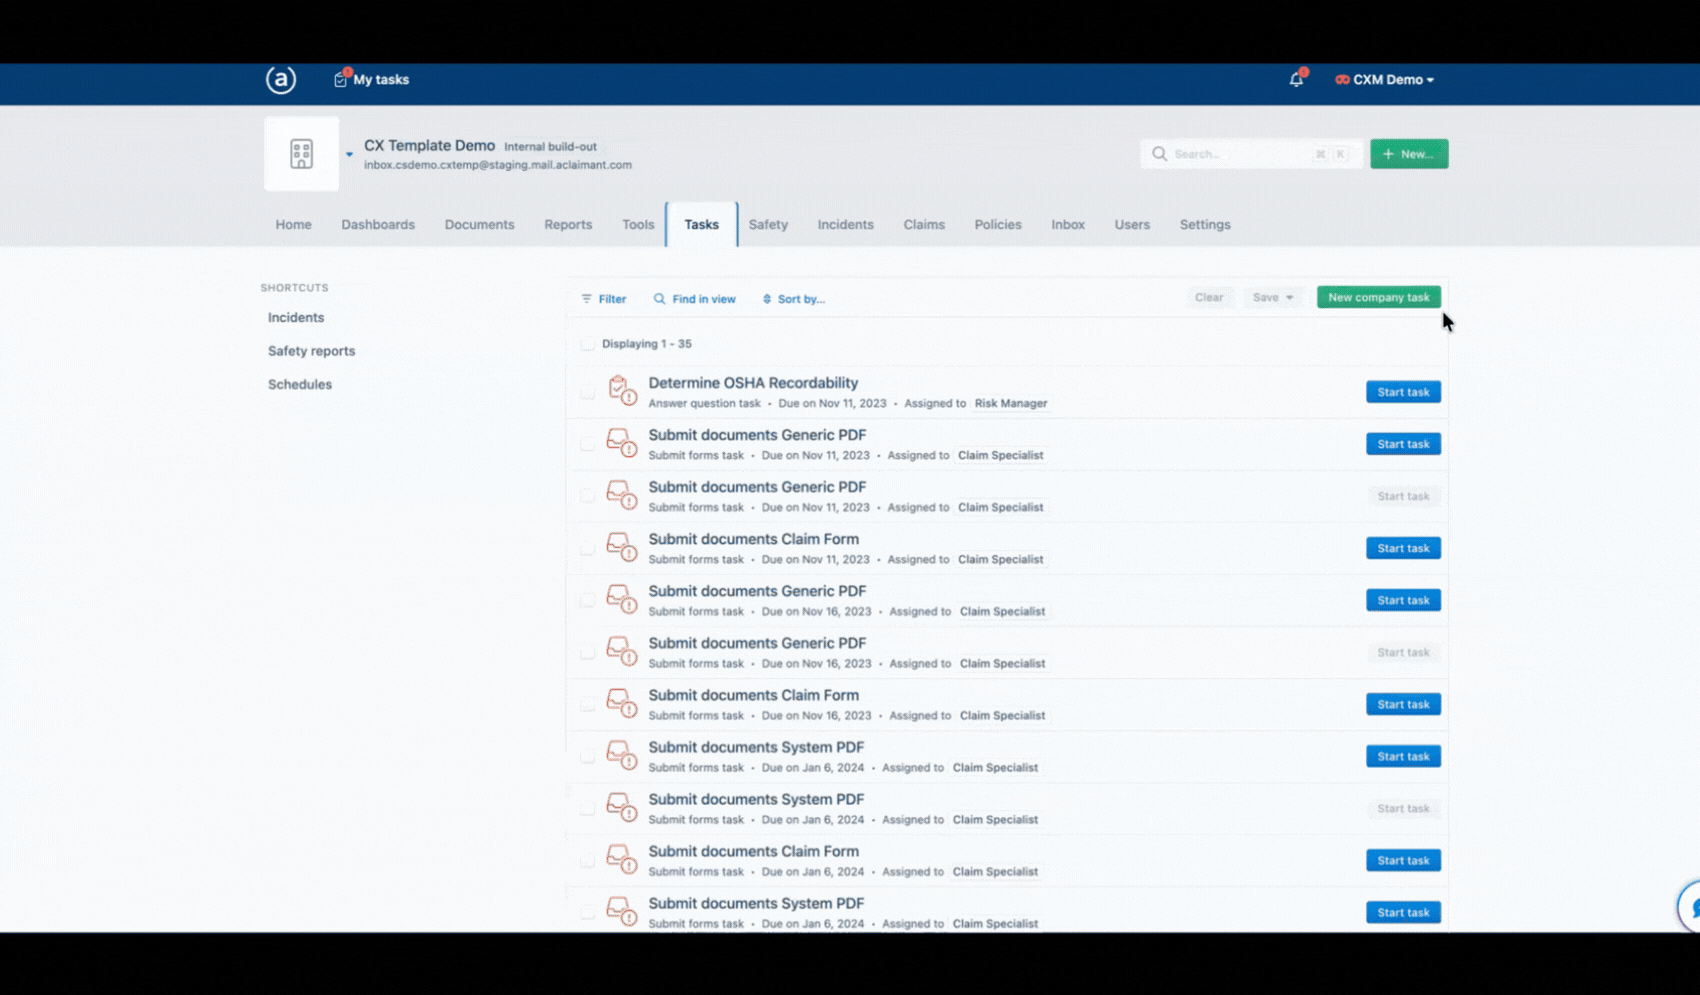Open the Reports tab

(568, 224)
